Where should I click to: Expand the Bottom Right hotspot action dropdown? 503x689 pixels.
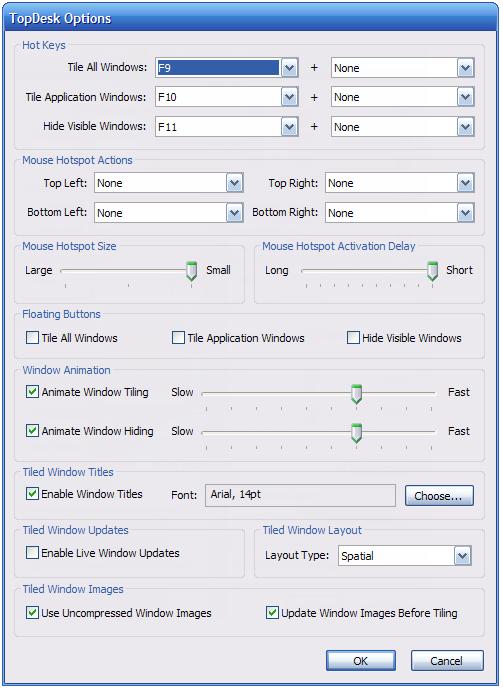[465, 213]
